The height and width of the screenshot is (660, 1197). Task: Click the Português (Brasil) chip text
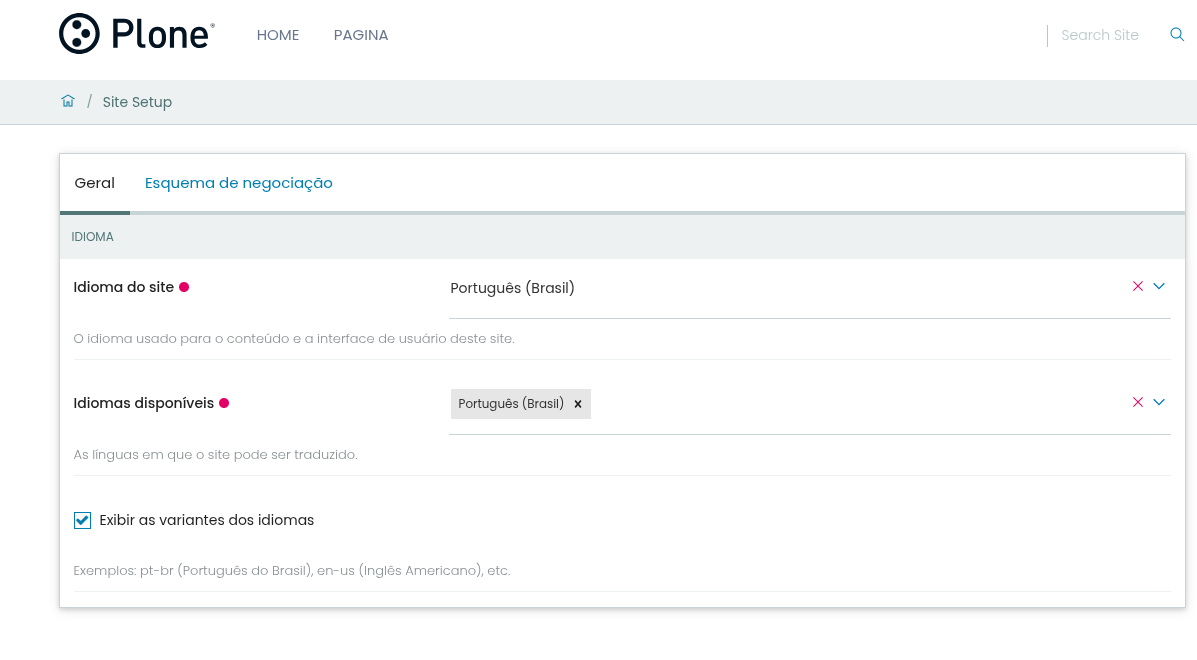pos(511,404)
